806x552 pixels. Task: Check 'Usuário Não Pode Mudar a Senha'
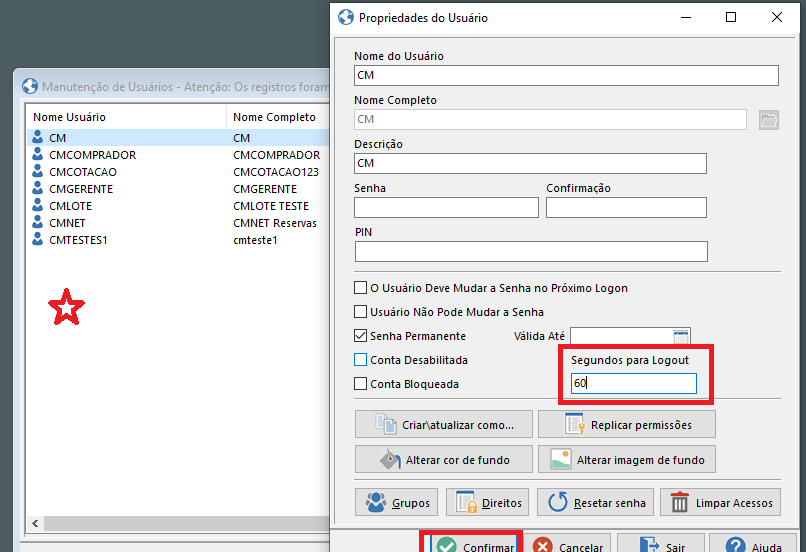pos(360,311)
